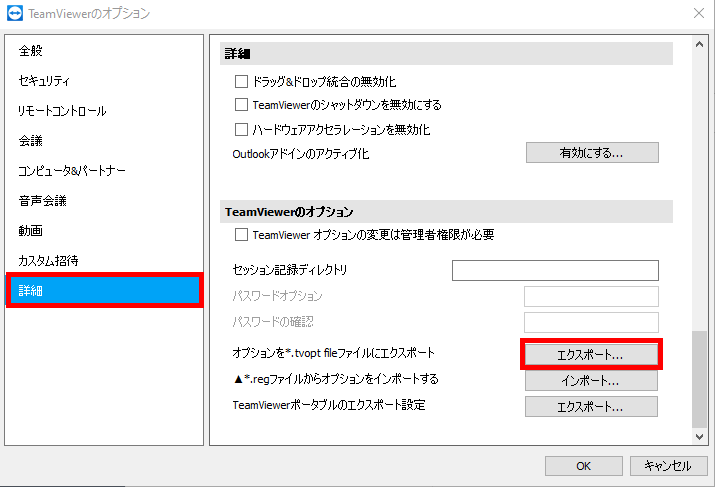Open コンピュータ&パートナー settings
The width and height of the screenshot is (715, 487).
point(72,171)
